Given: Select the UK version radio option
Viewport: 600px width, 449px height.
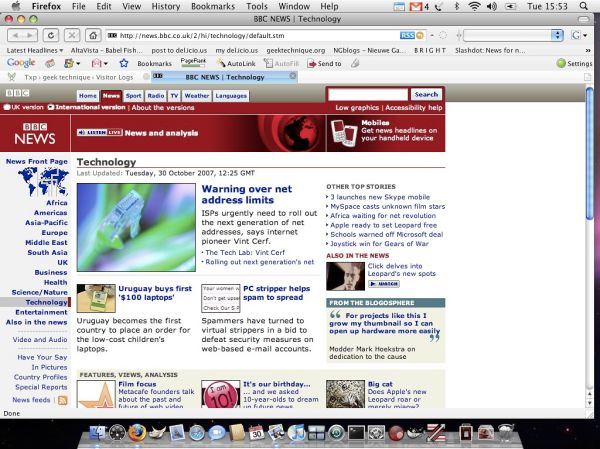Looking at the screenshot, I should [x=7, y=107].
